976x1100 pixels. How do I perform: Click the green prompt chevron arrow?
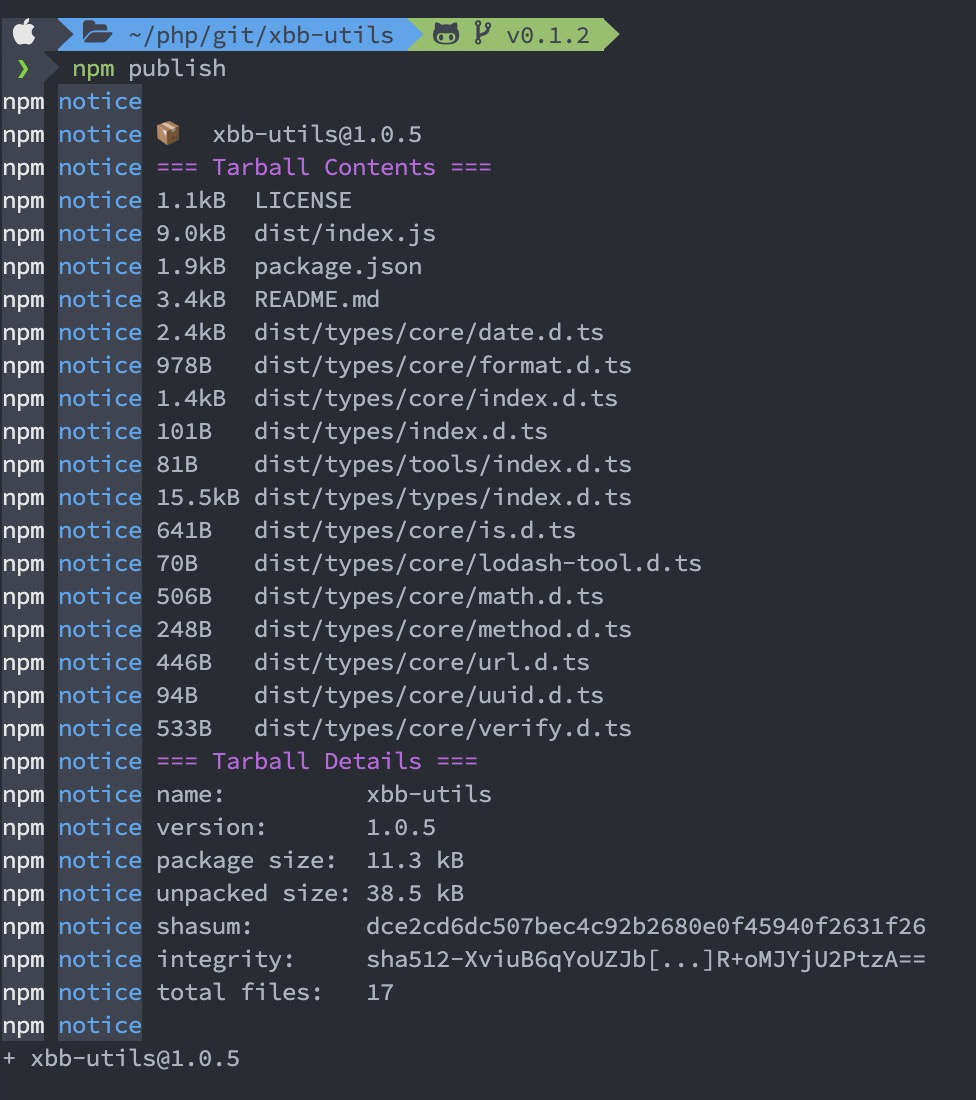click(23, 68)
